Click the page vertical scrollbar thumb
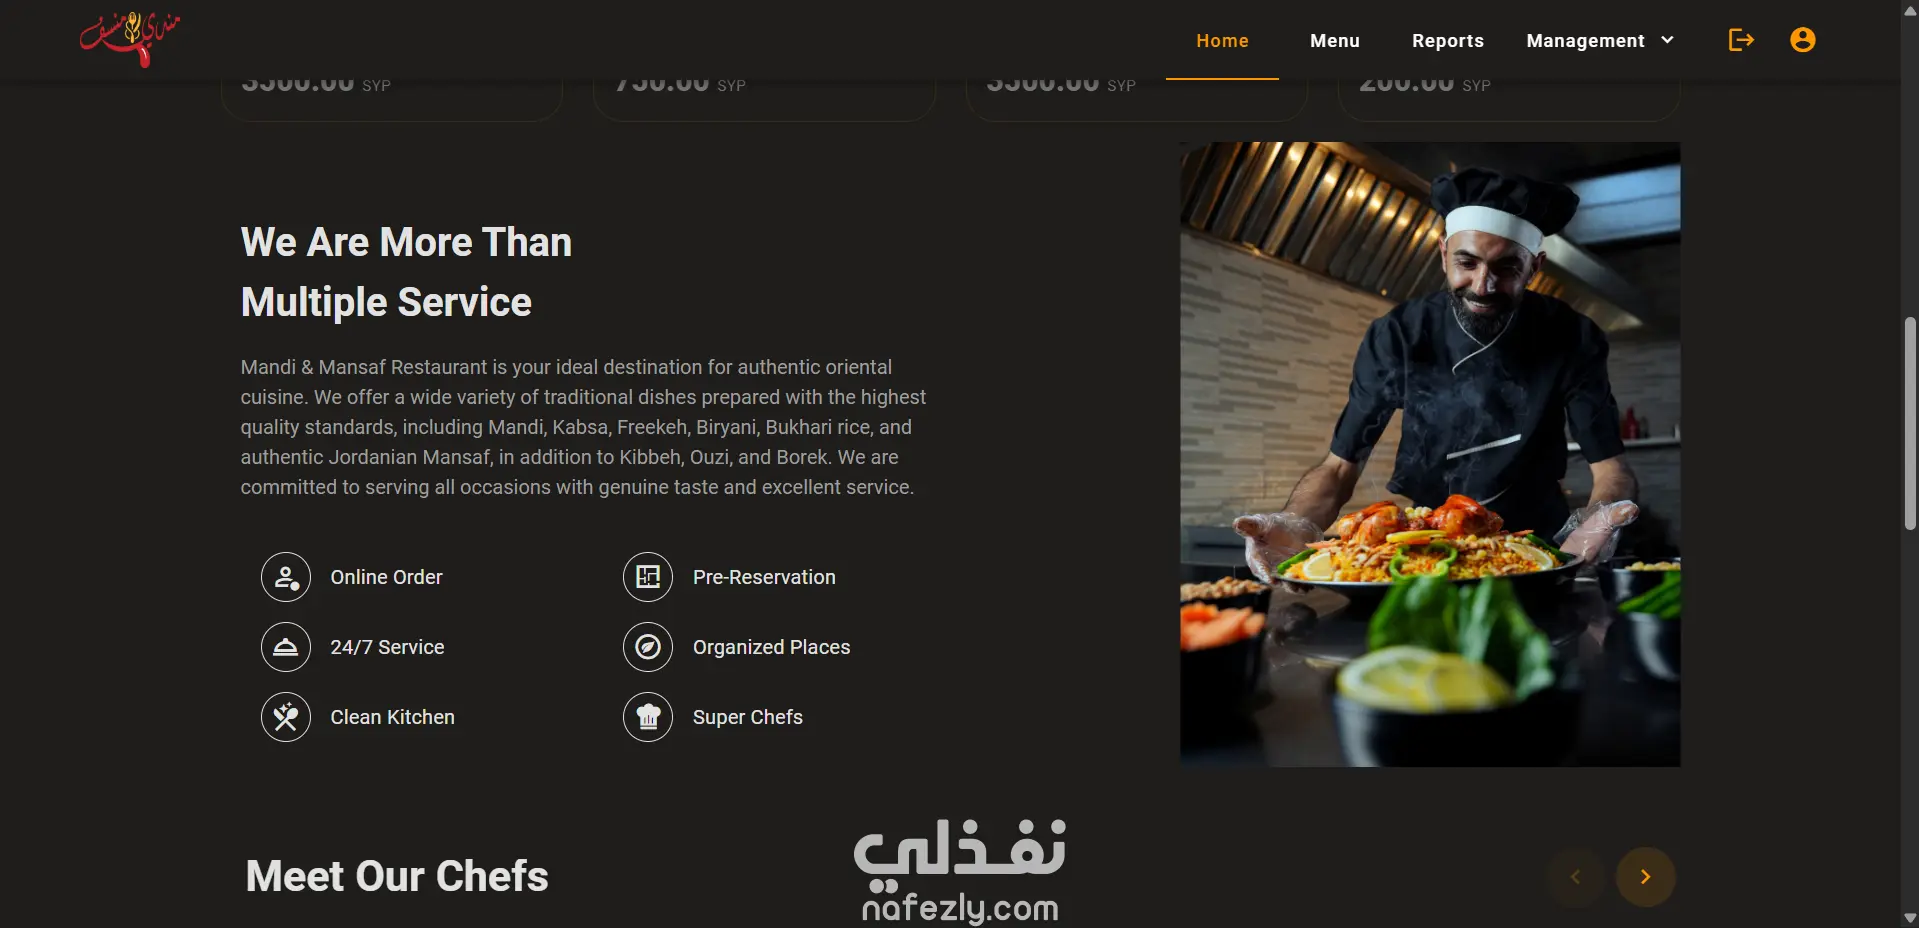Screen dimensions: 1919x928 [x=1910, y=423]
